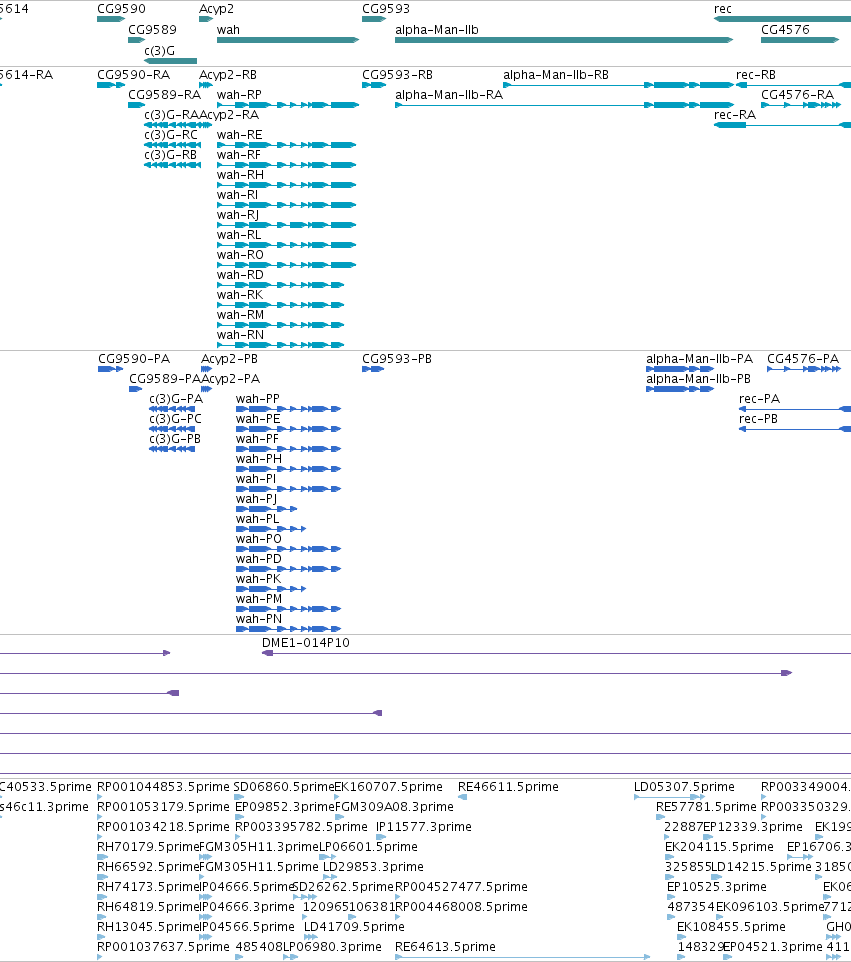Image resolution: width=851 pixels, height=962 pixels.
Task: Click the CG9593-RB transcript
Action: 374,85
